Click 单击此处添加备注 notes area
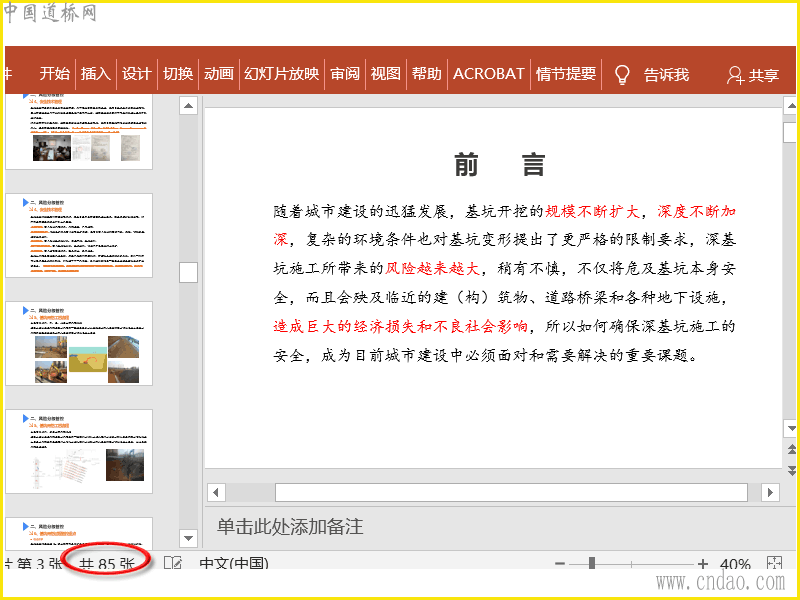Viewport: 800px width, 600px height. tap(290, 527)
